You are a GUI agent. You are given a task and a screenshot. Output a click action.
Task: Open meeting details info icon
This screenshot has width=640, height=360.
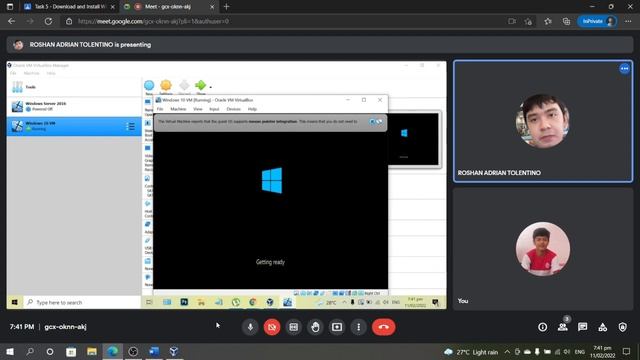(x=542, y=327)
